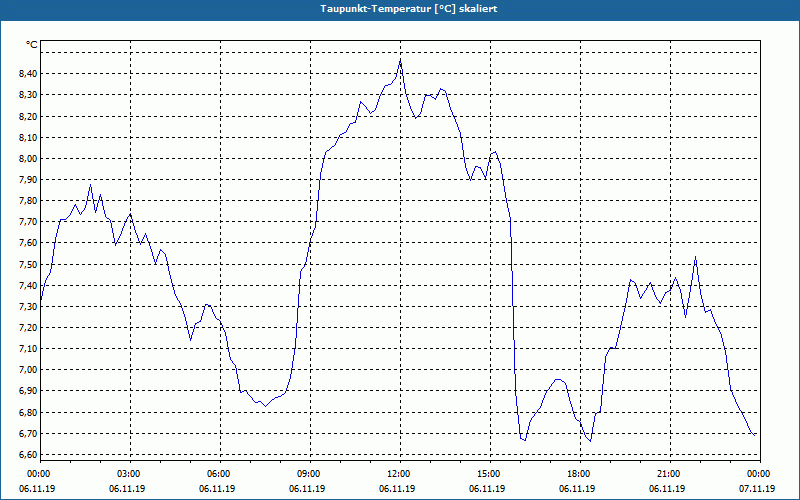800x500 pixels.
Task: Click the 06.11.19 date under 06:00
Action: point(217,488)
